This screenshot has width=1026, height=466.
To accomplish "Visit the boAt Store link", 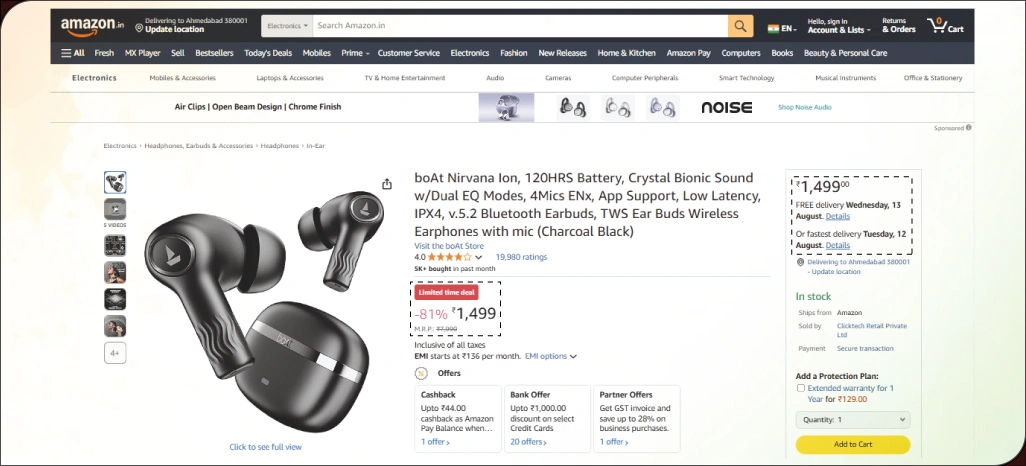I will click(x=449, y=246).
